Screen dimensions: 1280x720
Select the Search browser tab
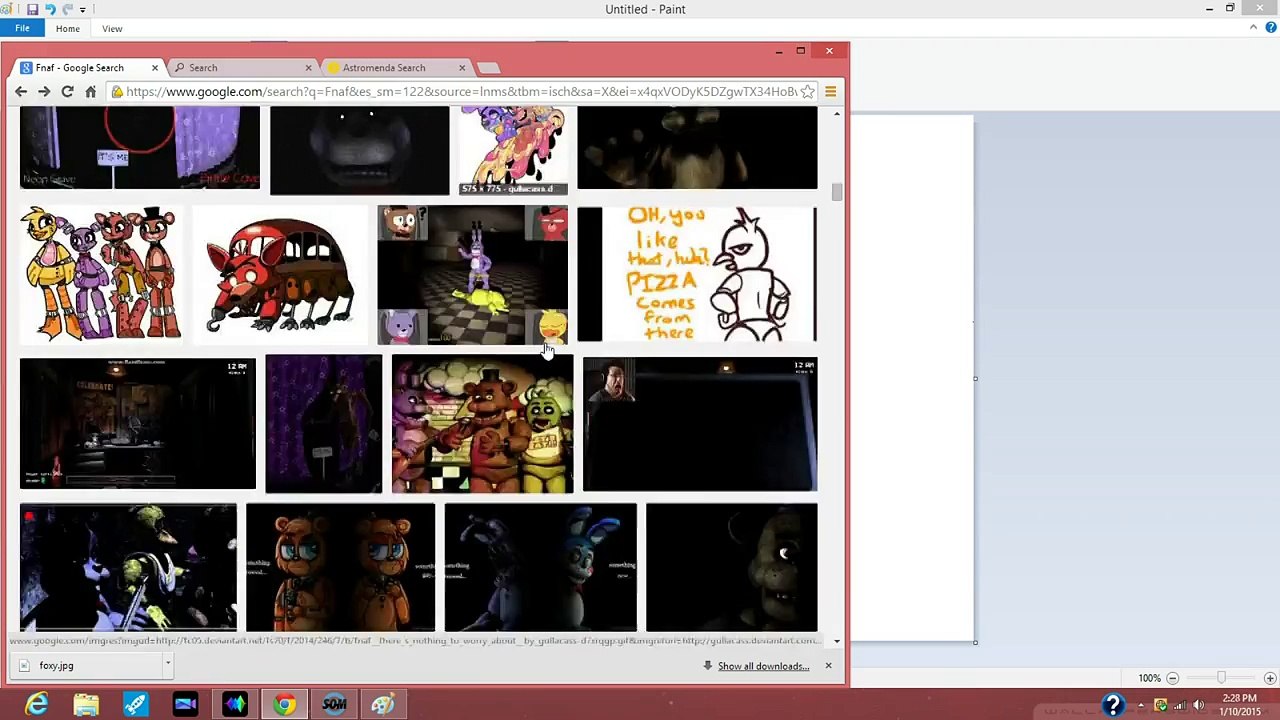click(203, 68)
